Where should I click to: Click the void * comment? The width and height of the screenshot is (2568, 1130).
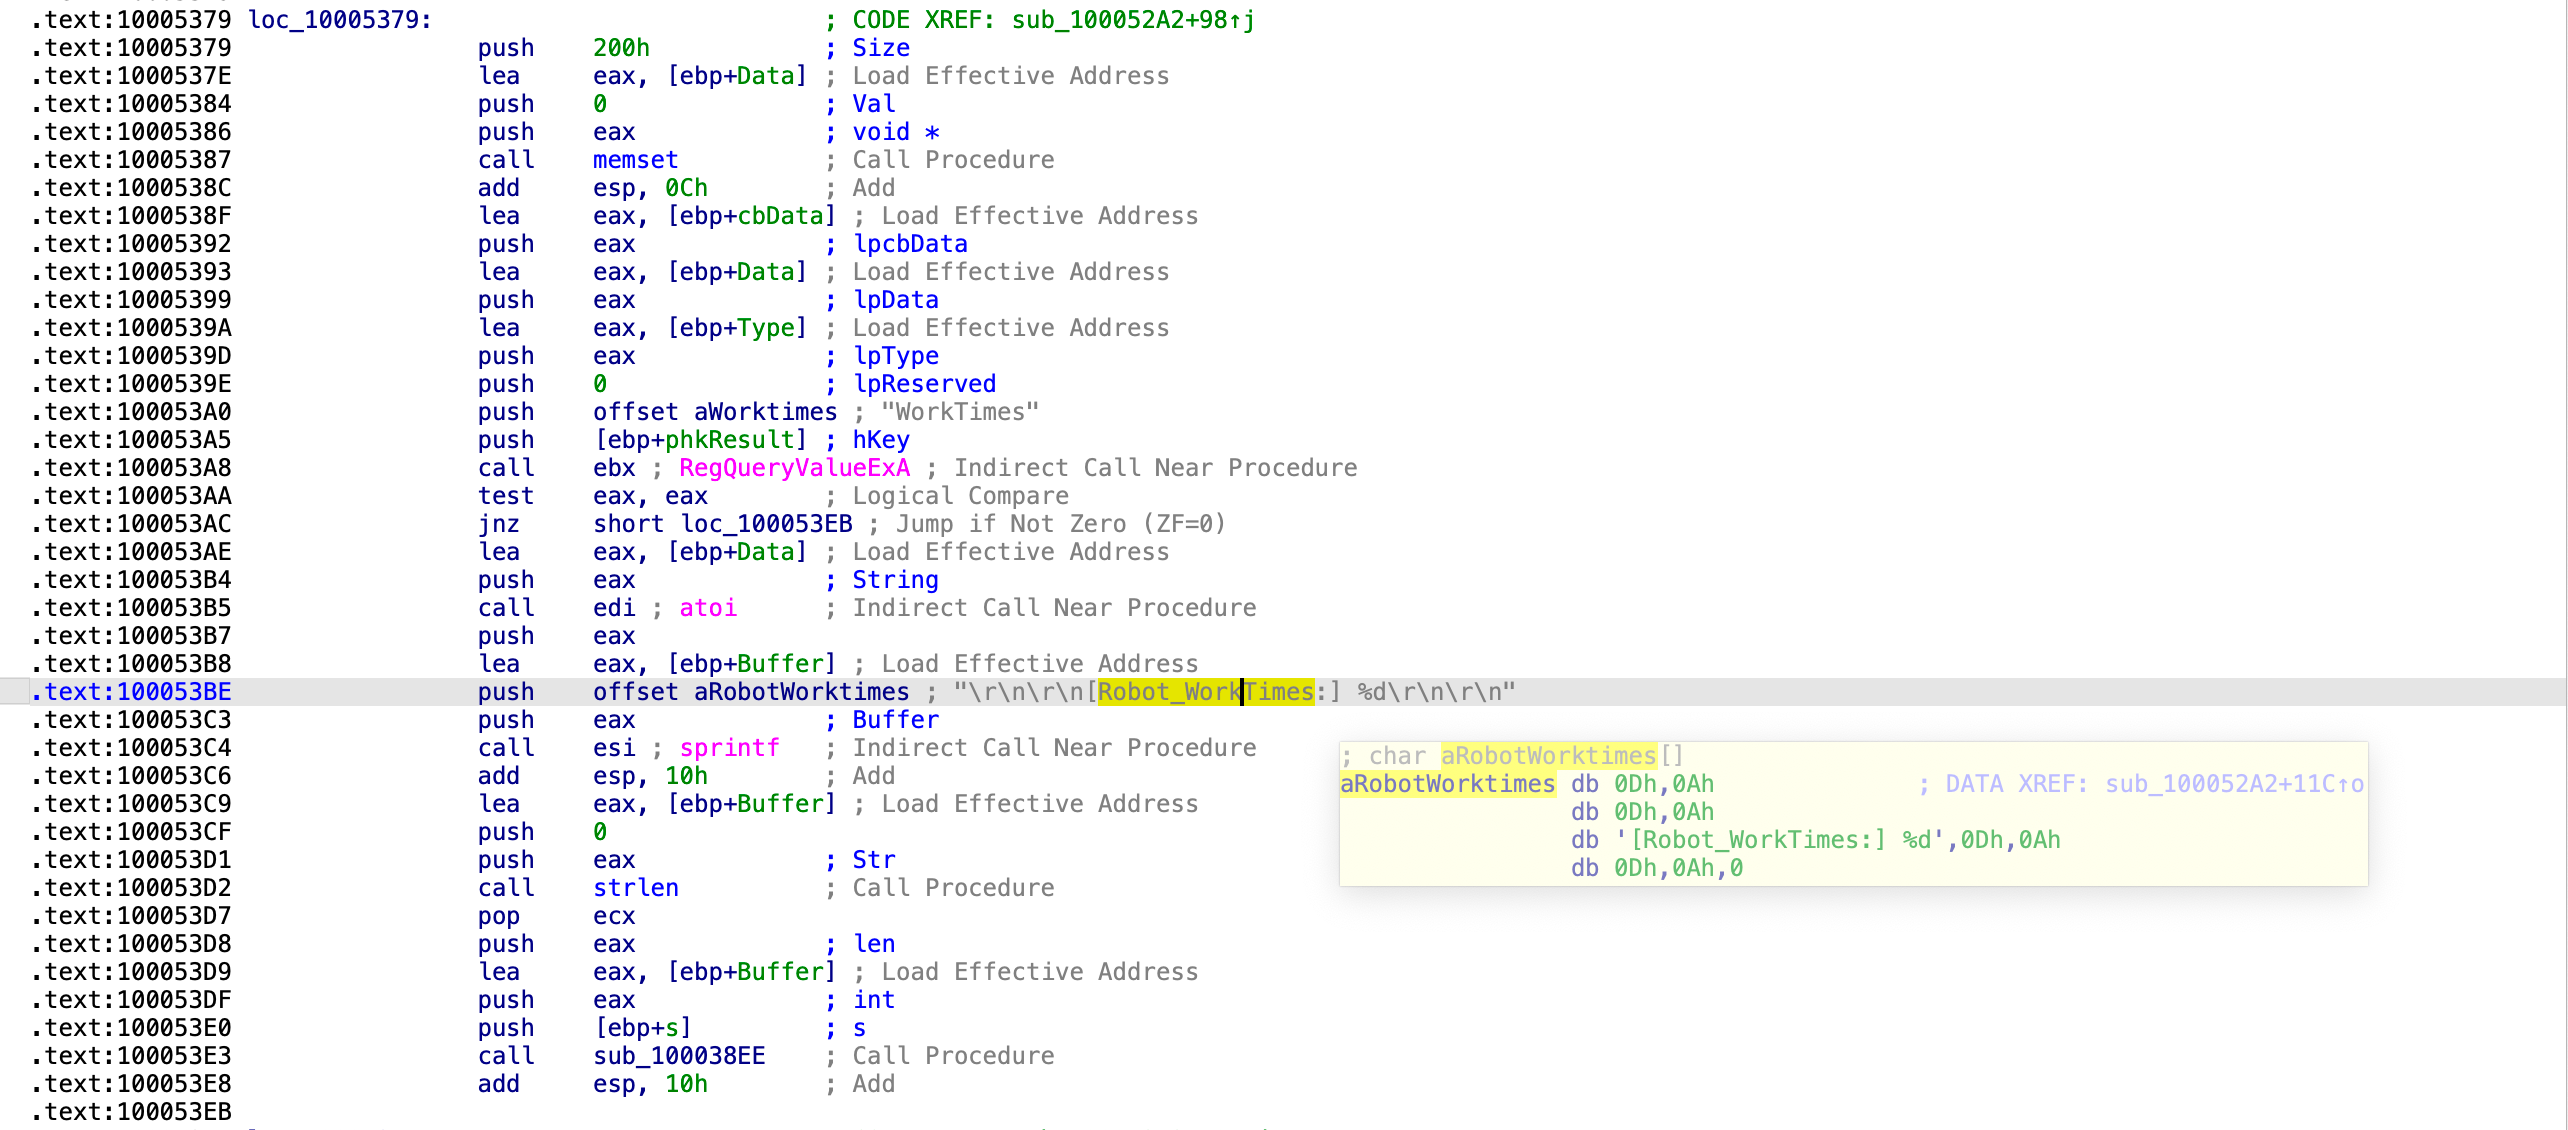point(896,132)
